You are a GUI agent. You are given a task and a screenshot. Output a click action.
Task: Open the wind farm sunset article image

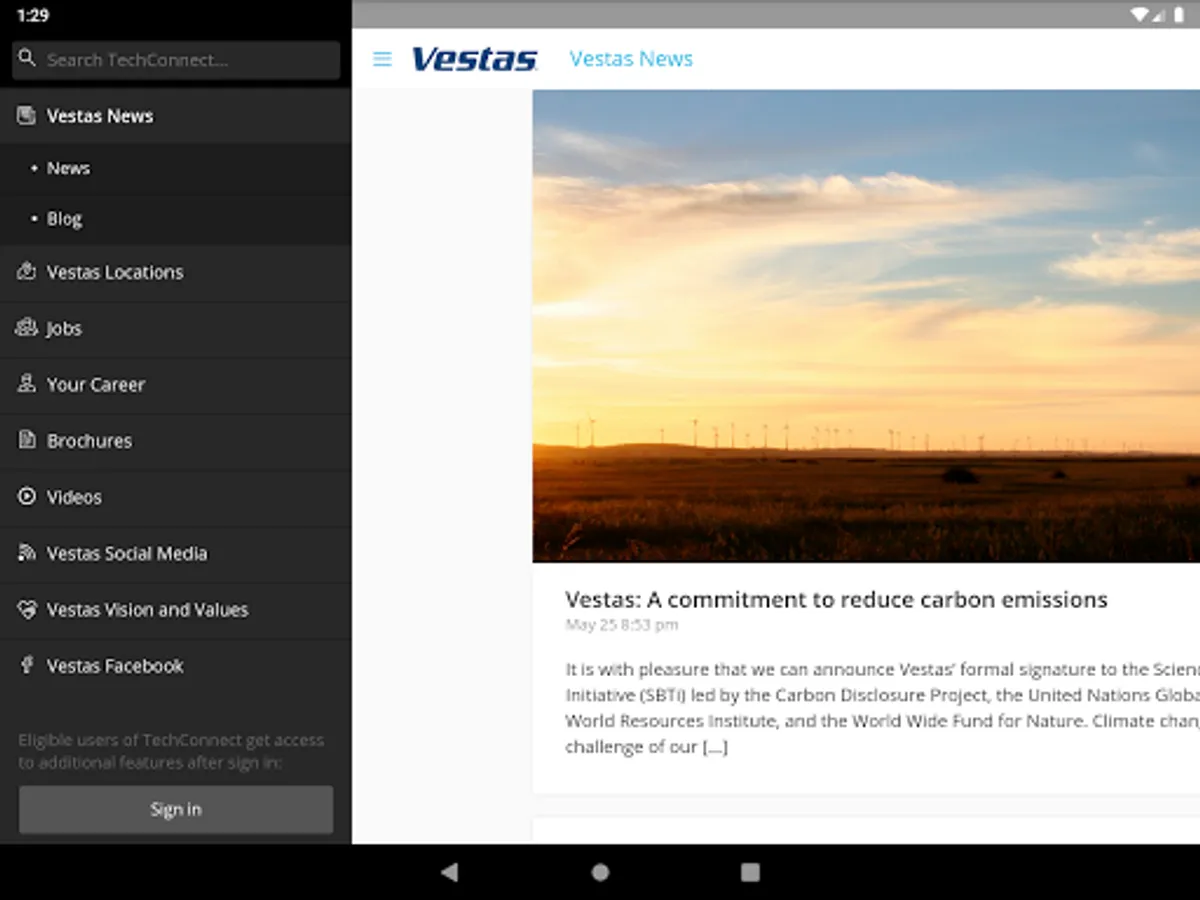[x=866, y=326]
